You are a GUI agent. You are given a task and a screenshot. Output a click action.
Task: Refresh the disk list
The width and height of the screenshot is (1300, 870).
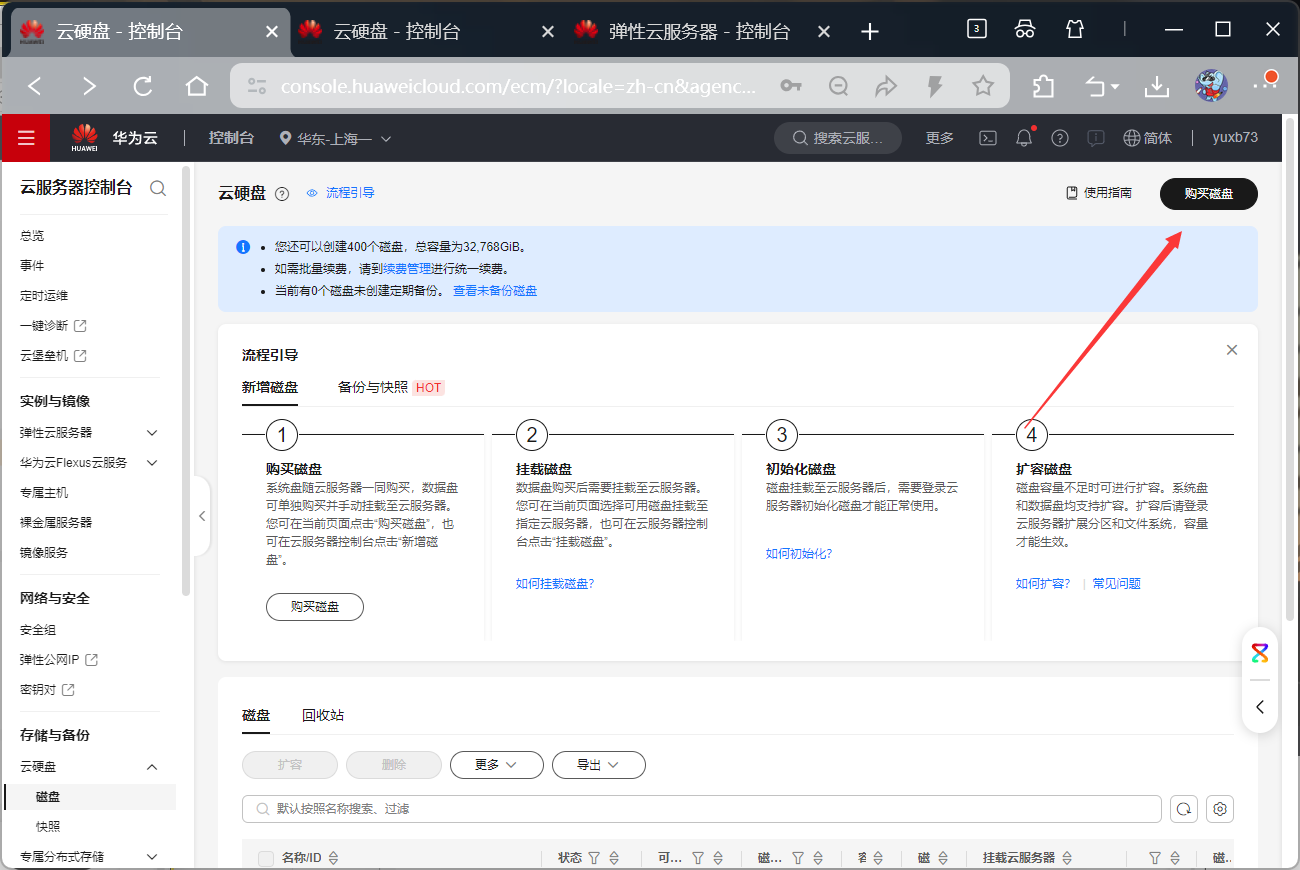pos(1184,809)
